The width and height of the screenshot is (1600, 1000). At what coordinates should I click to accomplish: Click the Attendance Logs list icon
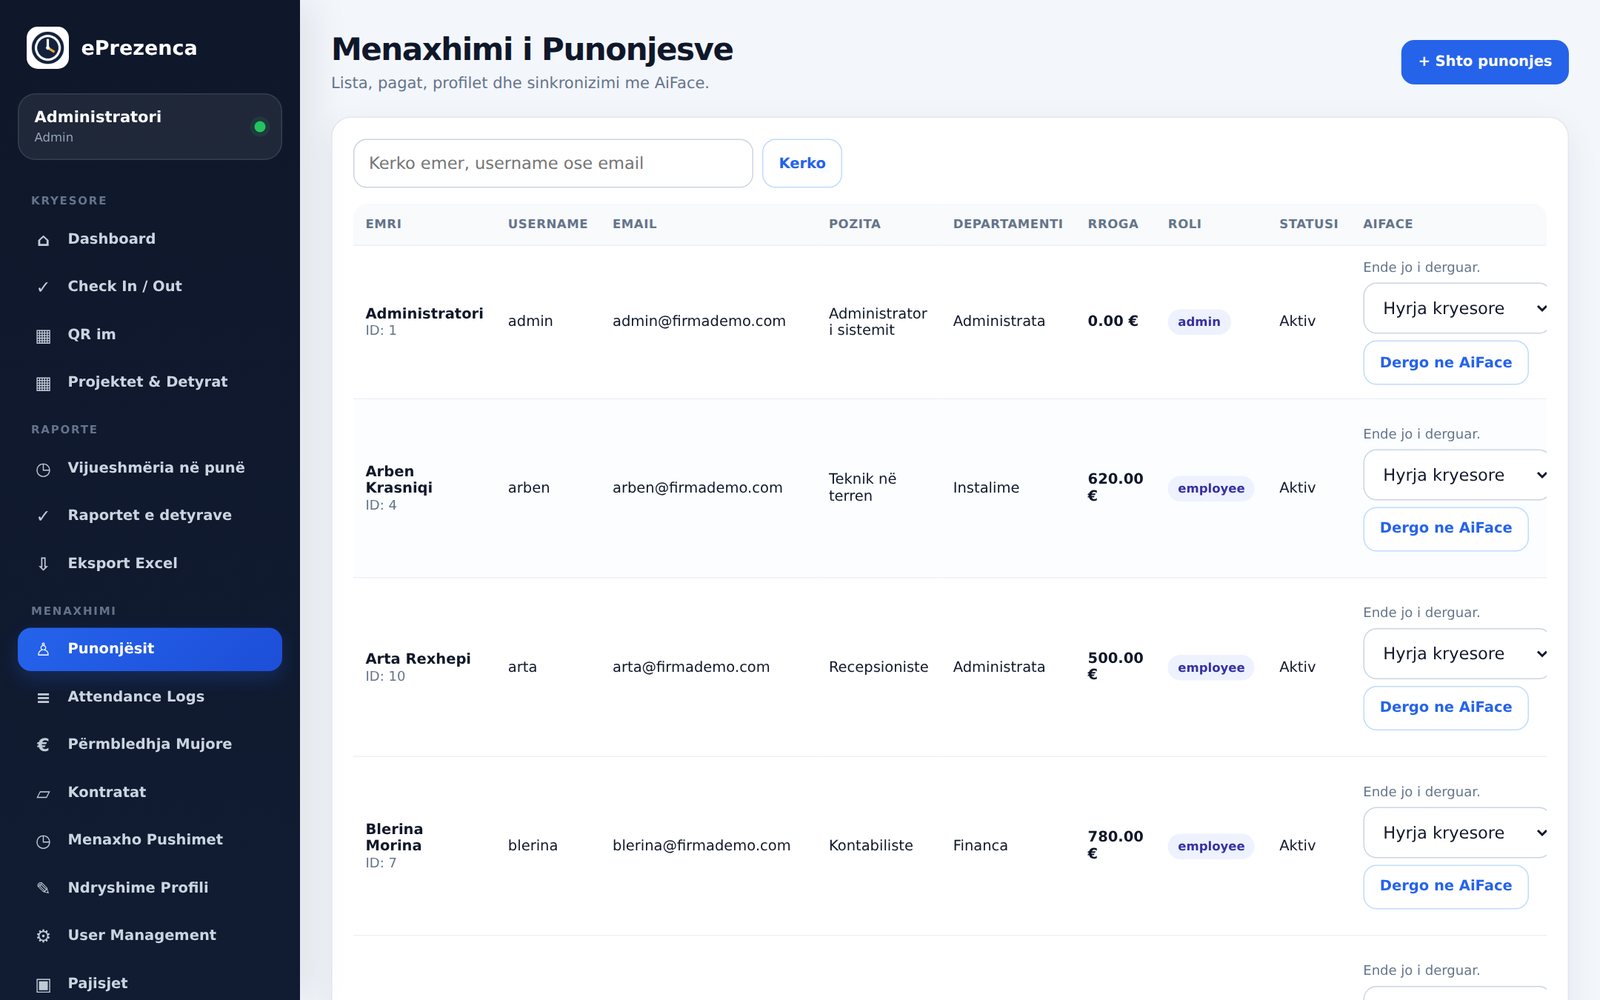[x=43, y=697]
